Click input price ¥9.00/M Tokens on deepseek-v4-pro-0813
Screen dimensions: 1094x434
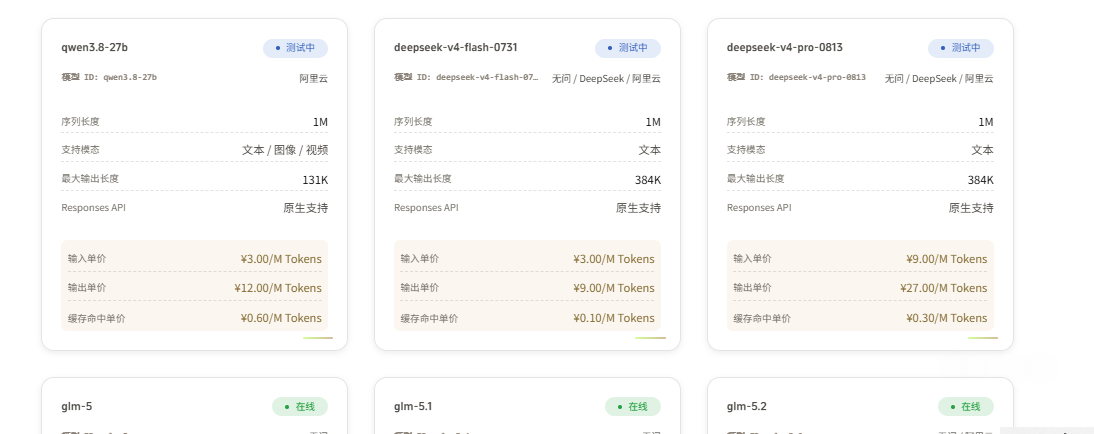[x=947, y=260]
